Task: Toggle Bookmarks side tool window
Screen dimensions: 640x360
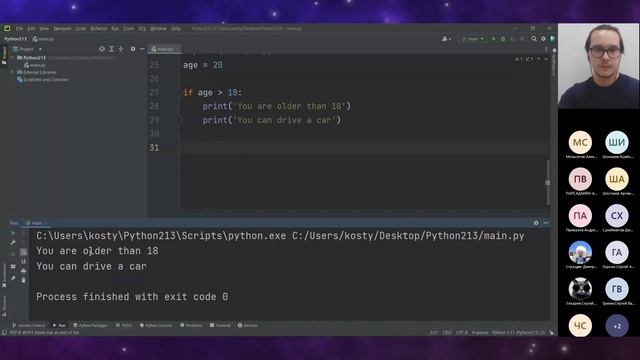Action: coord(4,276)
